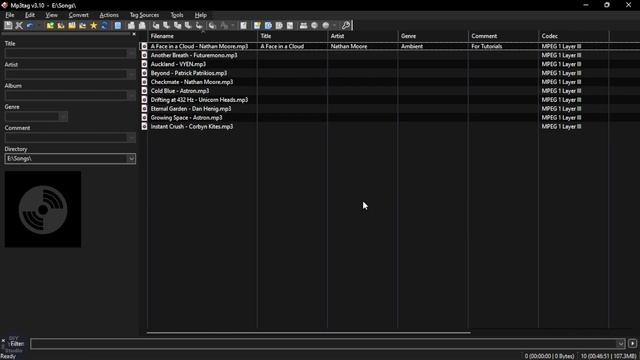This screenshot has width=640, height=360.
Task: Open the Tag Sources menu
Action: [144, 15]
